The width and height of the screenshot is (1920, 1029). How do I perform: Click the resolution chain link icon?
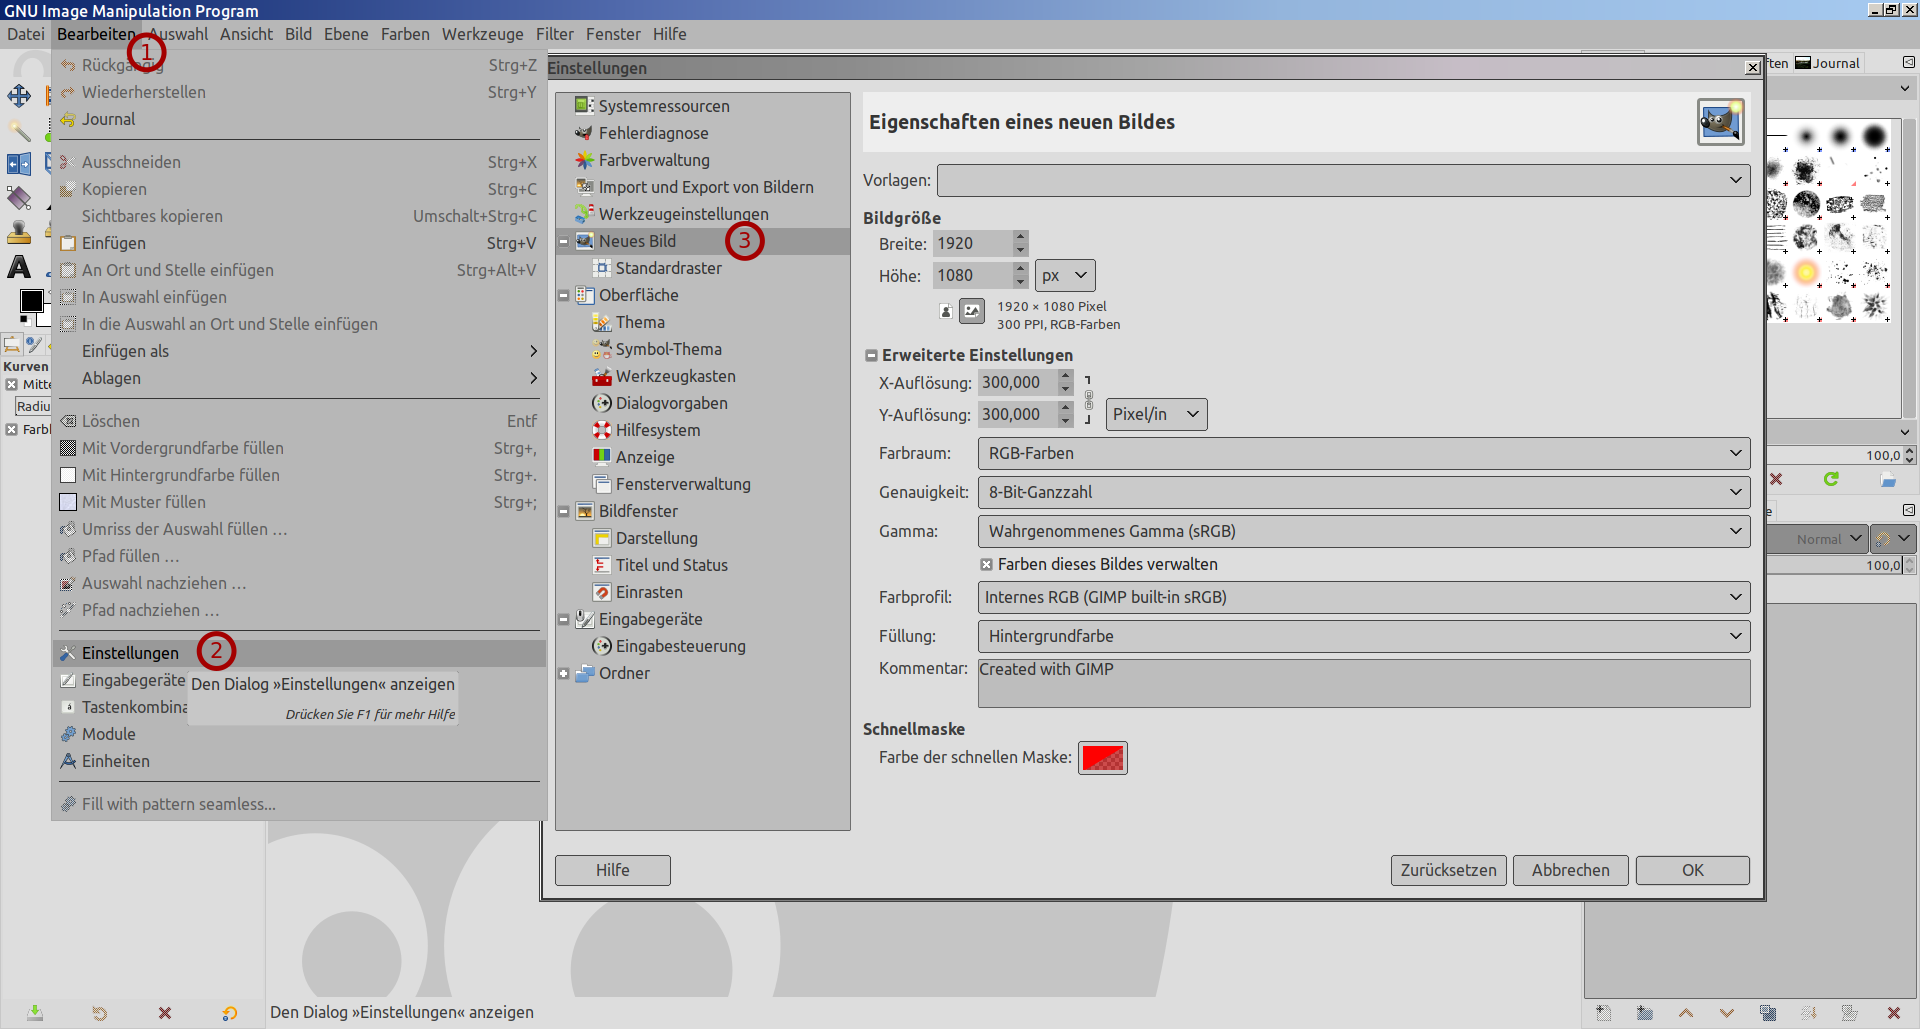[1088, 399]
